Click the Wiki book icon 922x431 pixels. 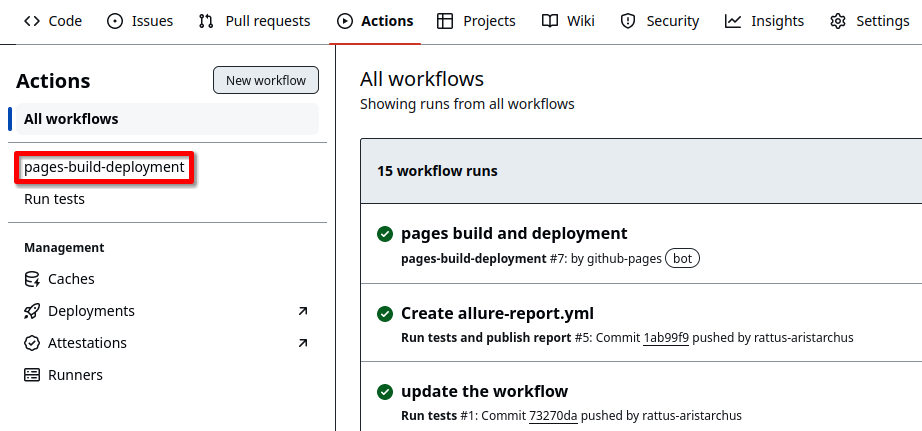tap(549, 21)
